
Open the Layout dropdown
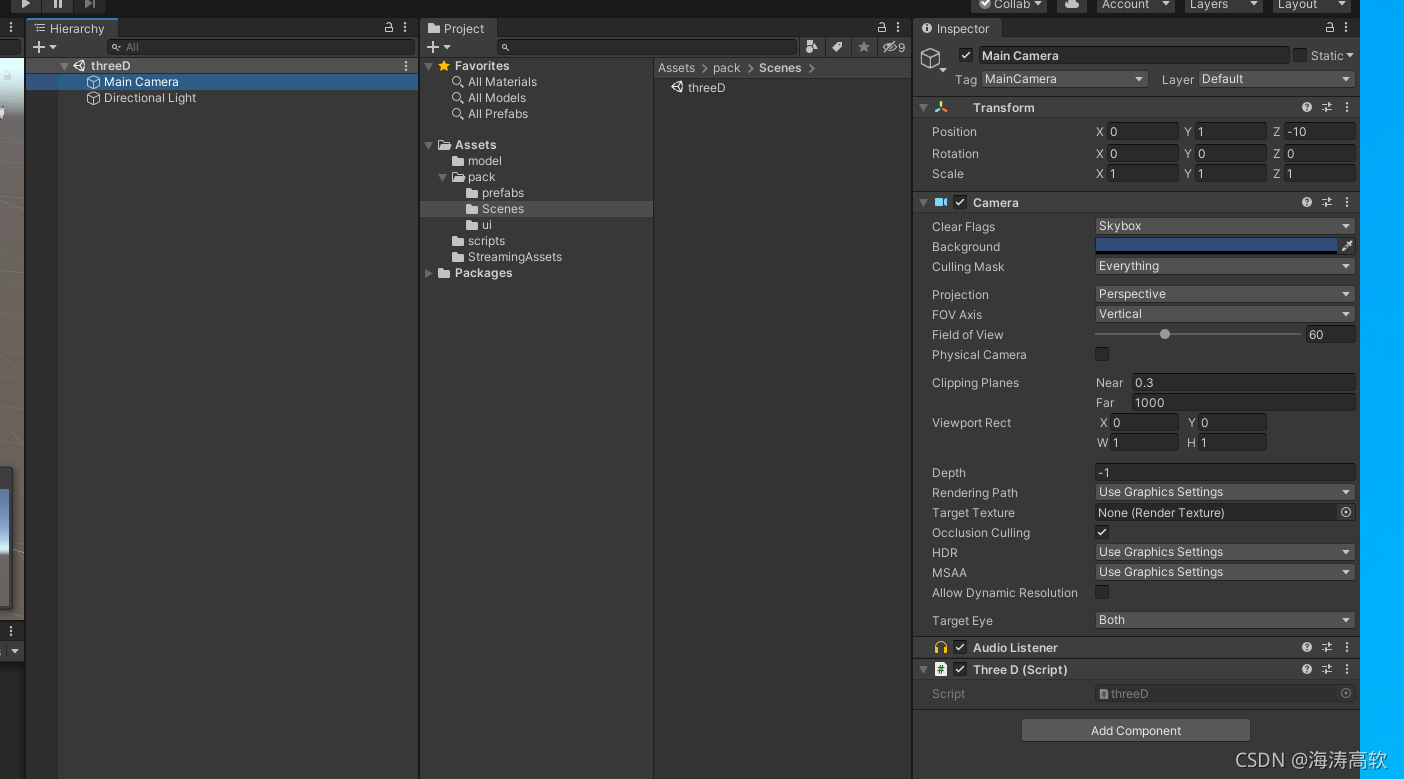(x=1312, y=5)
